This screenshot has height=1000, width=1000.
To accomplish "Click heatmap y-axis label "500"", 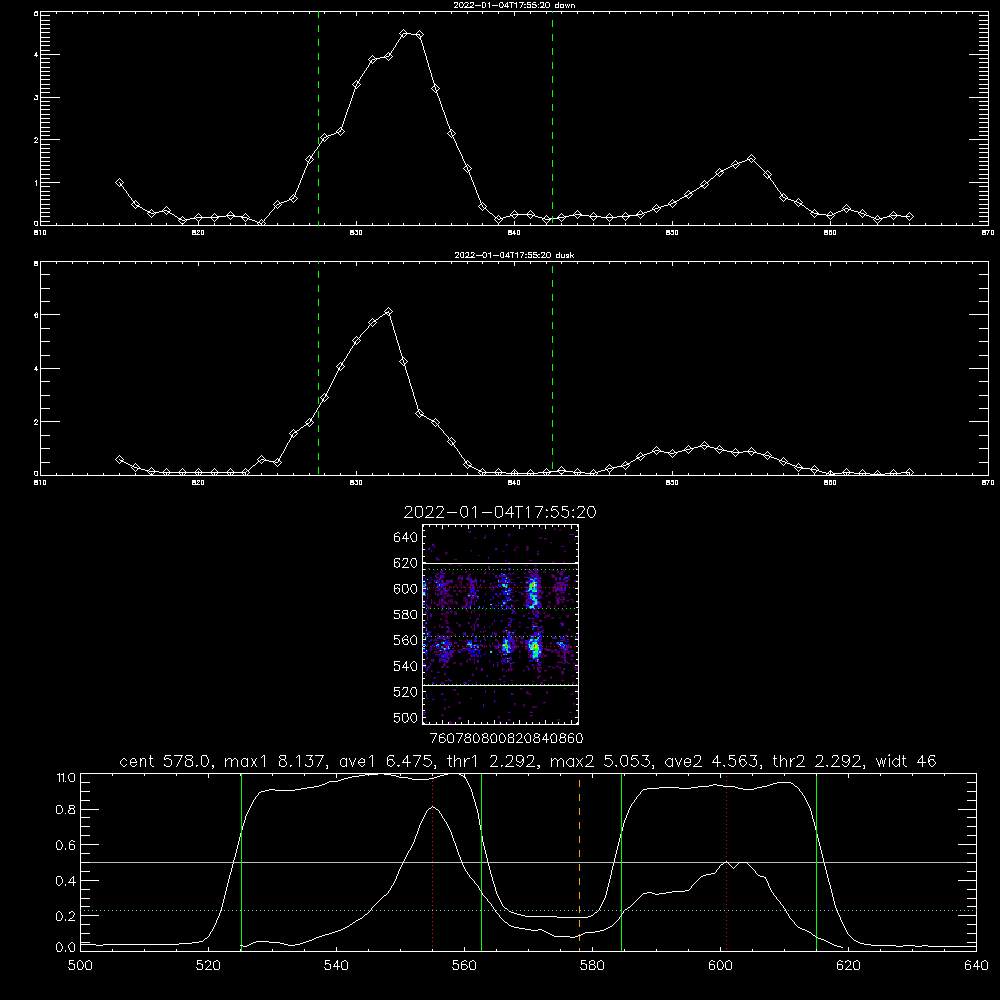I will coord(405,717).
